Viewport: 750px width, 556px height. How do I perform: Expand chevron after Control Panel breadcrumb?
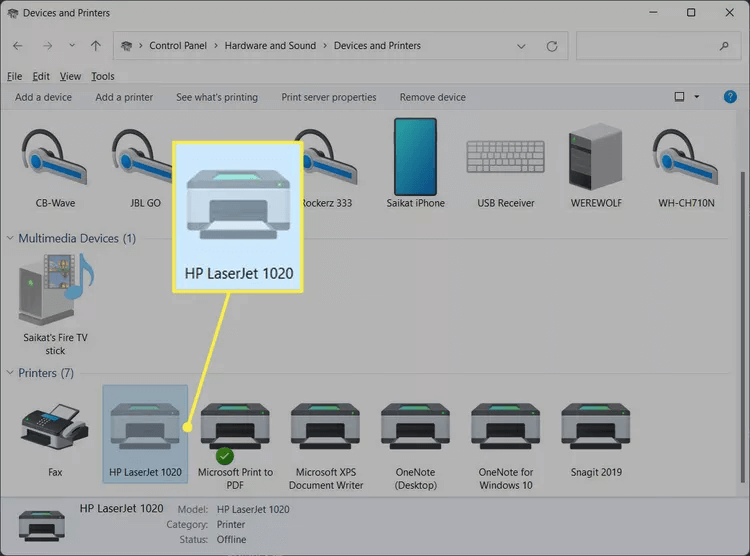tap(216, 45)
